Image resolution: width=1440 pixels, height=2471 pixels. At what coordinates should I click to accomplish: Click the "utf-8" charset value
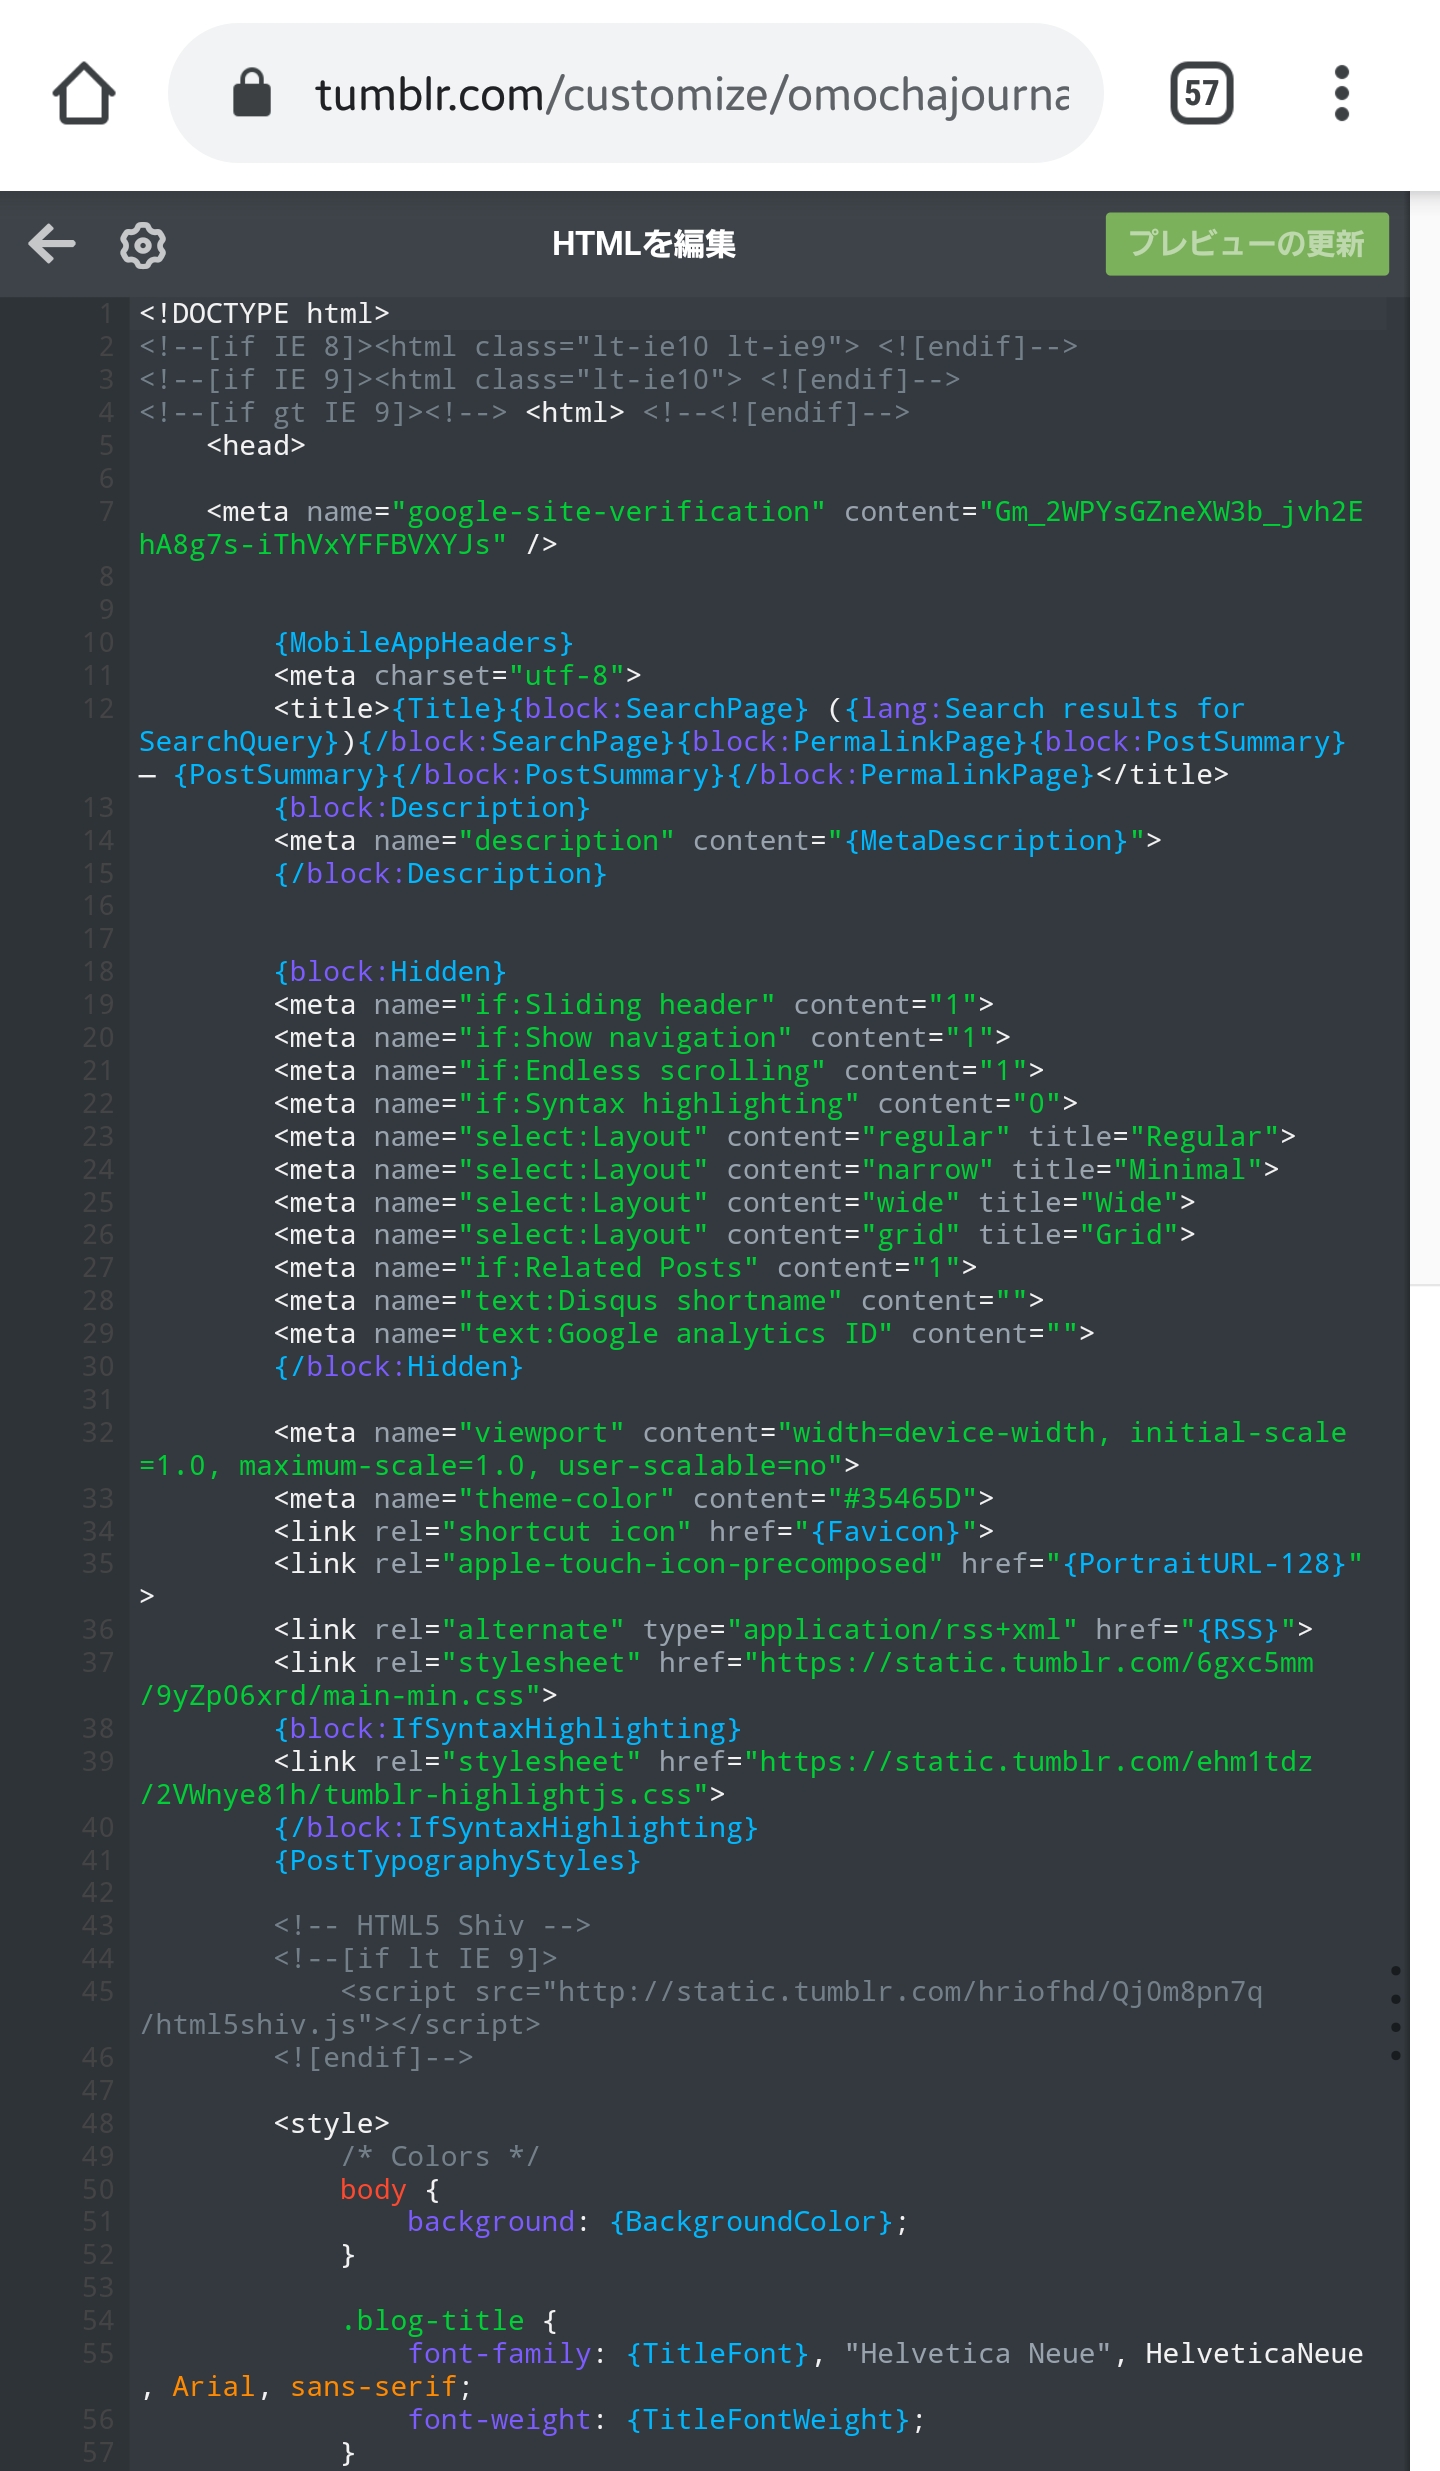pos(567,676)
